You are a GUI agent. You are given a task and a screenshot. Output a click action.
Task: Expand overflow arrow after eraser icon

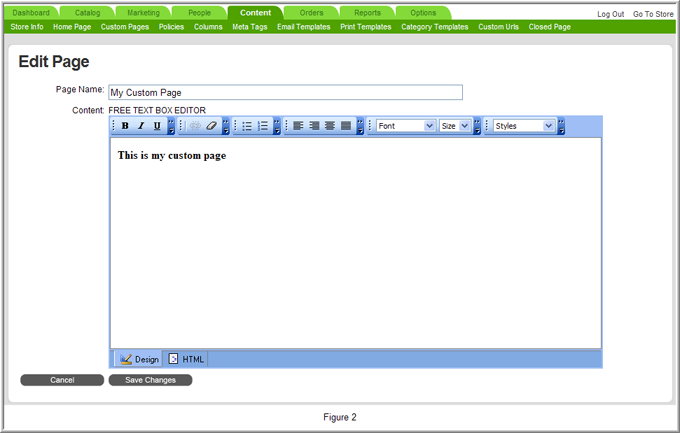[226, 126]
